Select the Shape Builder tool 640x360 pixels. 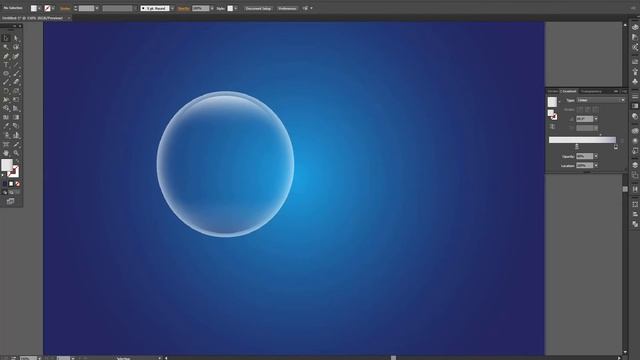(6, 109)
